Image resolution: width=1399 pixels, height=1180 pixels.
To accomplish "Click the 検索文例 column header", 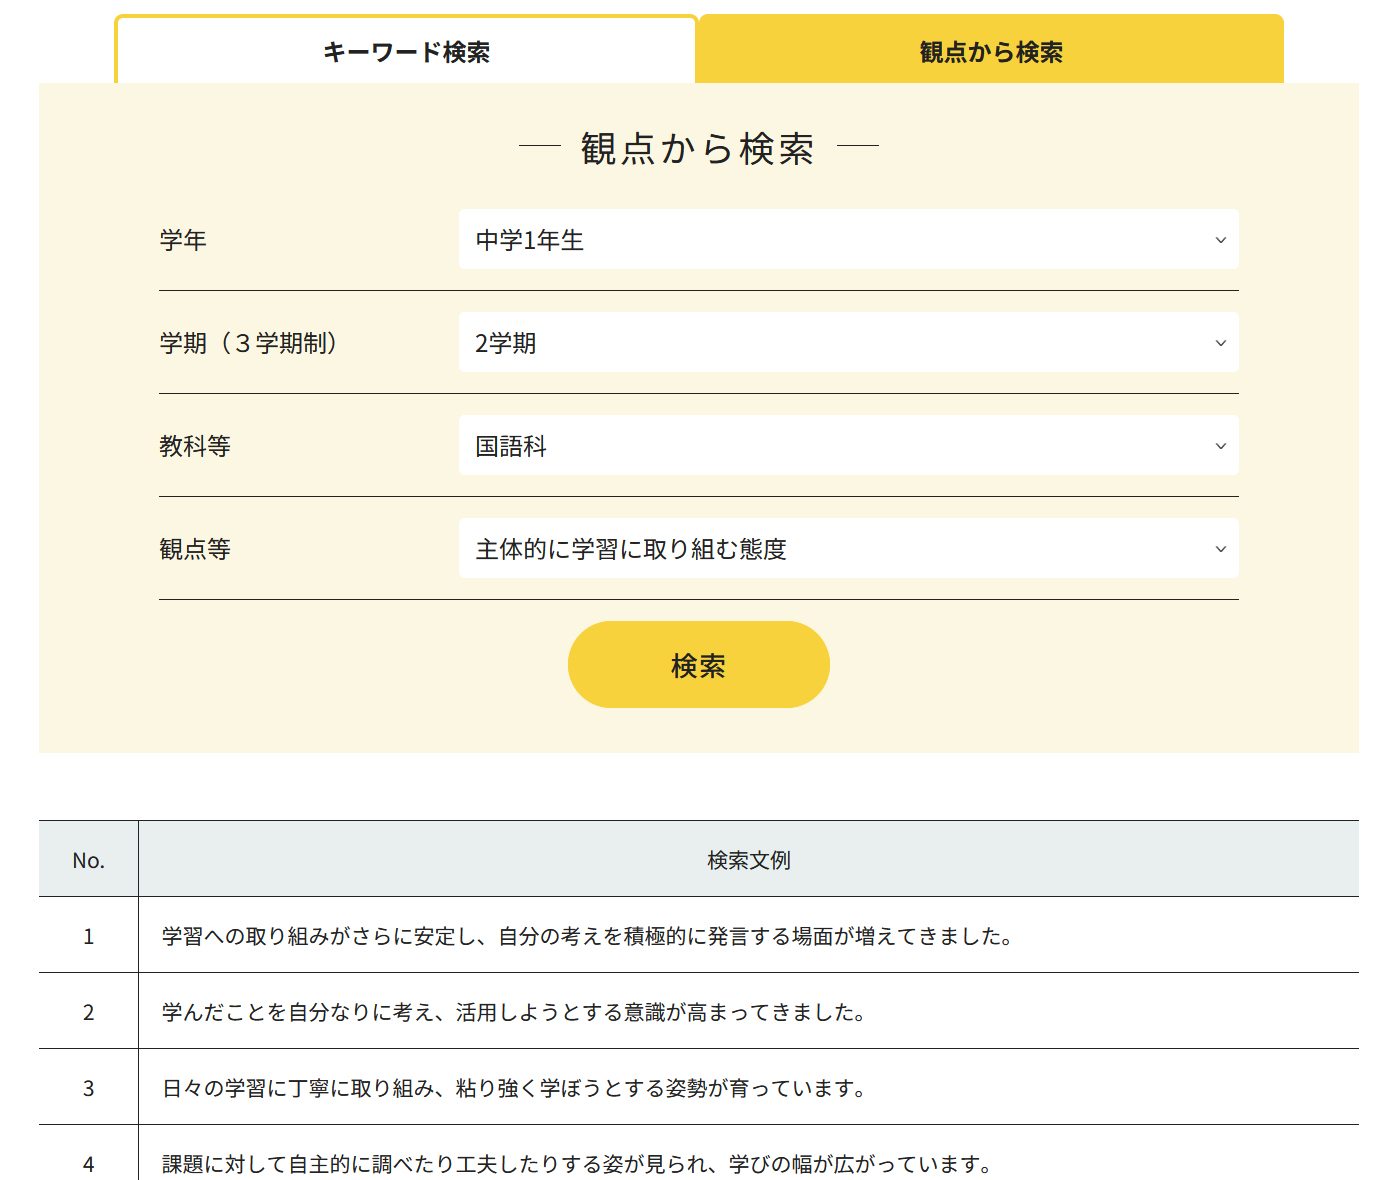I will point(748,860).
